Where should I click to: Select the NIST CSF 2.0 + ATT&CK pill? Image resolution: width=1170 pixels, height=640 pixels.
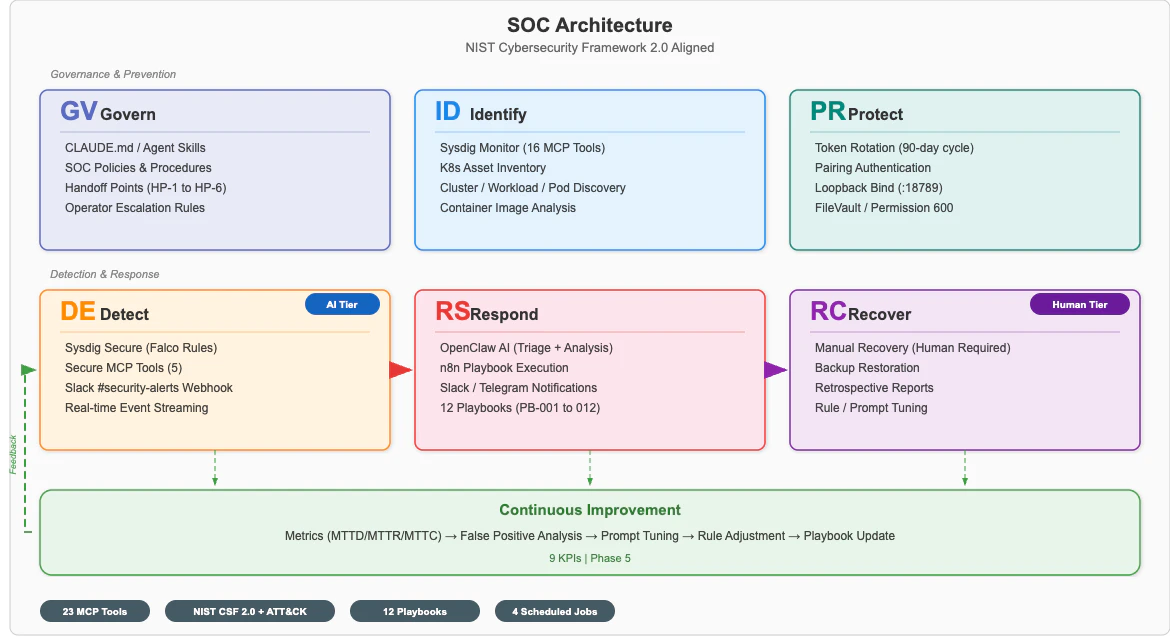click(x=250, y=612)
